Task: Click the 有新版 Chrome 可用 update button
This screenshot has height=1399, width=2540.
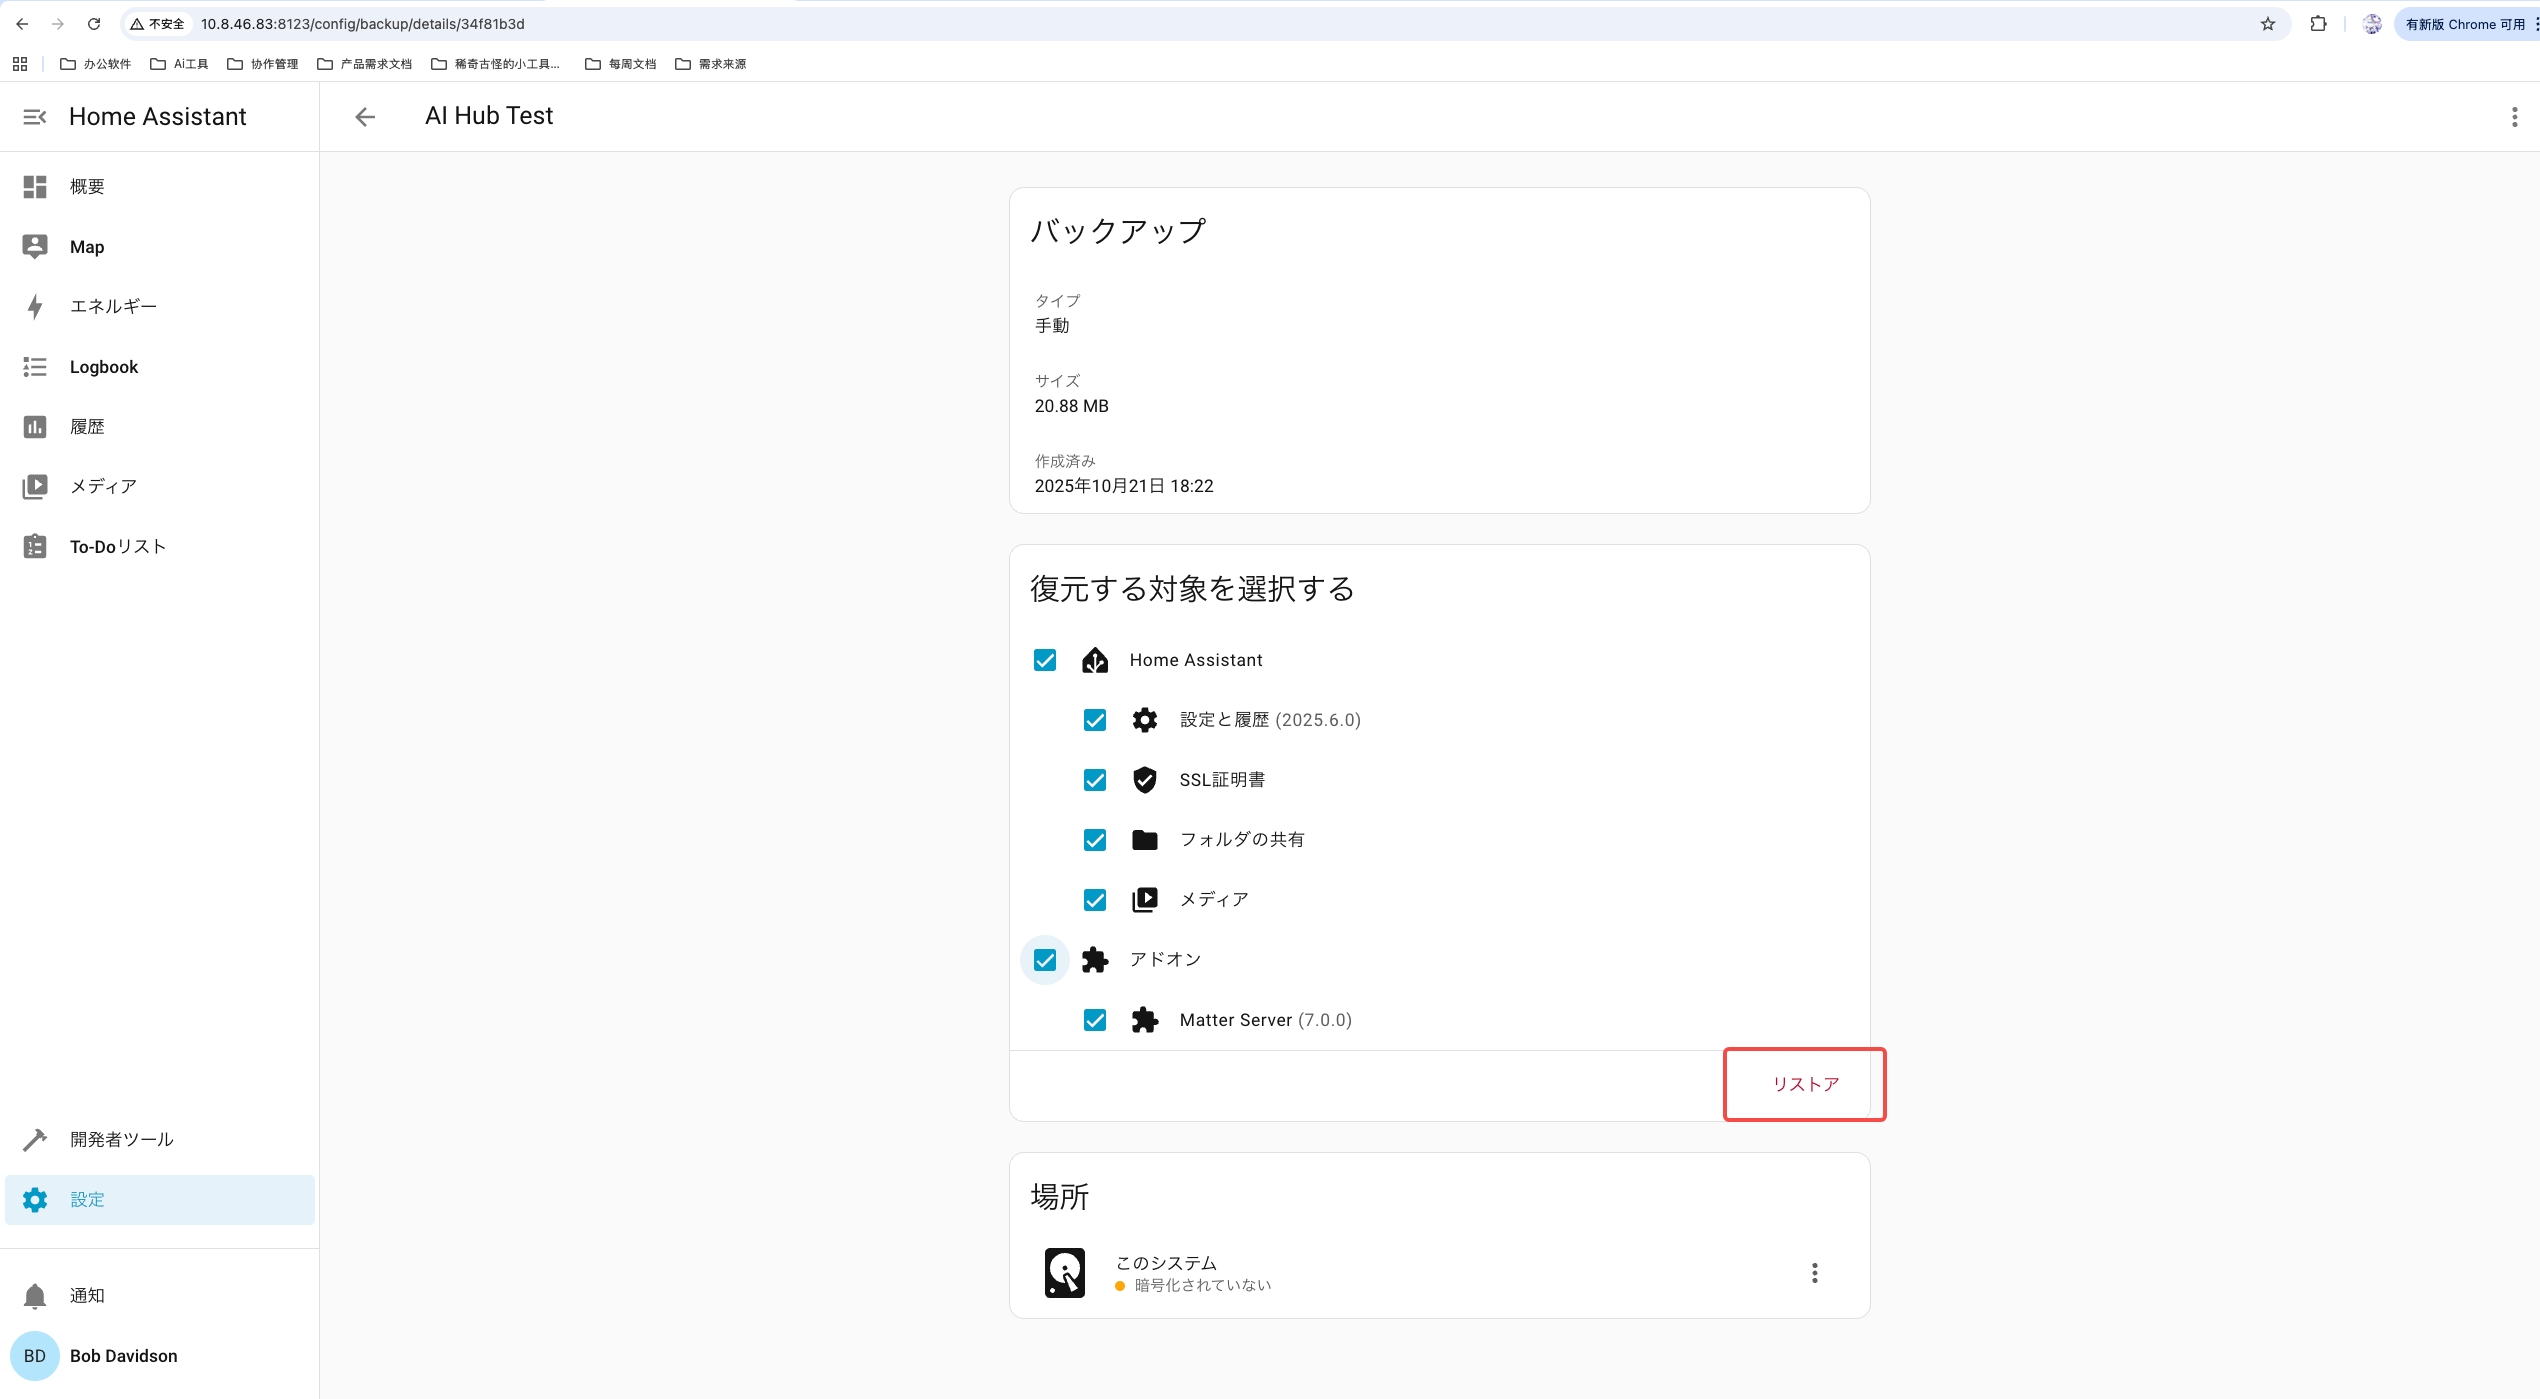Action: pyautogui.click(x=2465, y=24)
